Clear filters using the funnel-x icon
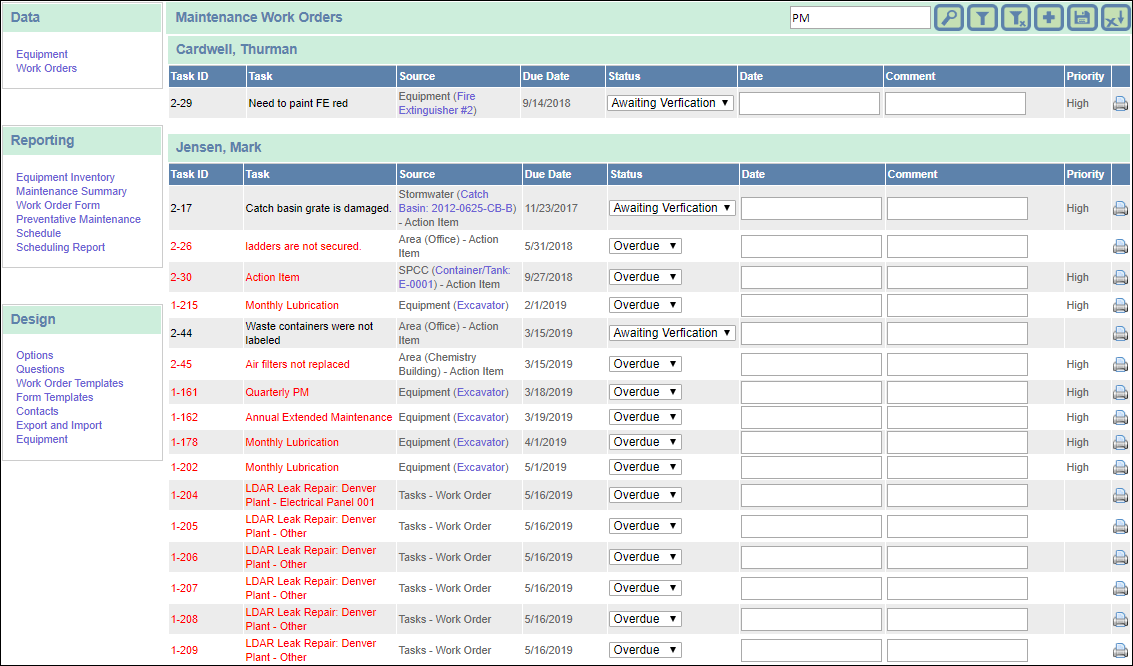The width and height of the screenshot is (1133, 666). tap(1015, 17)
